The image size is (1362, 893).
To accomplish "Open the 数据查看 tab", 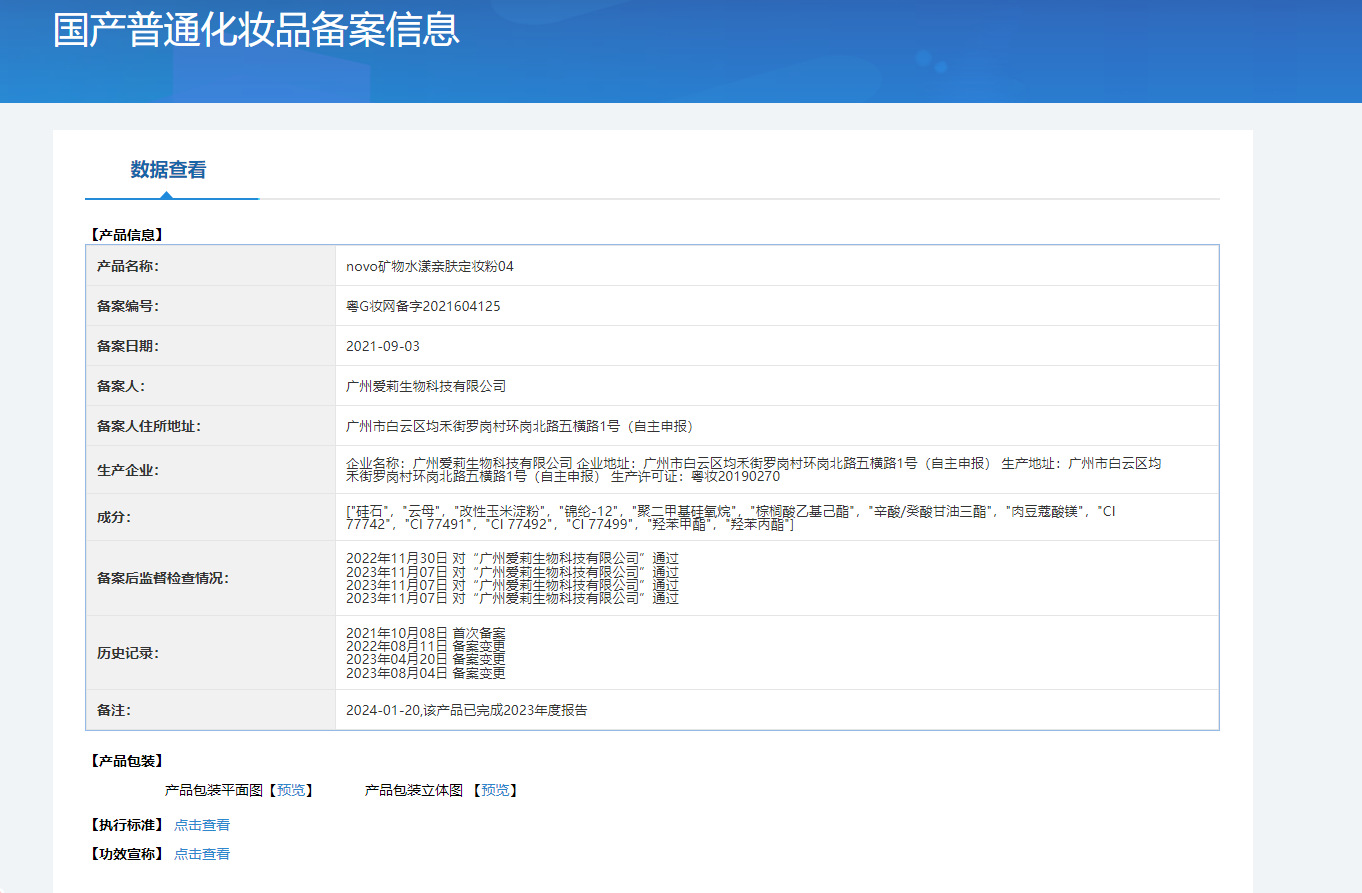I will click(x=168, y=170).
